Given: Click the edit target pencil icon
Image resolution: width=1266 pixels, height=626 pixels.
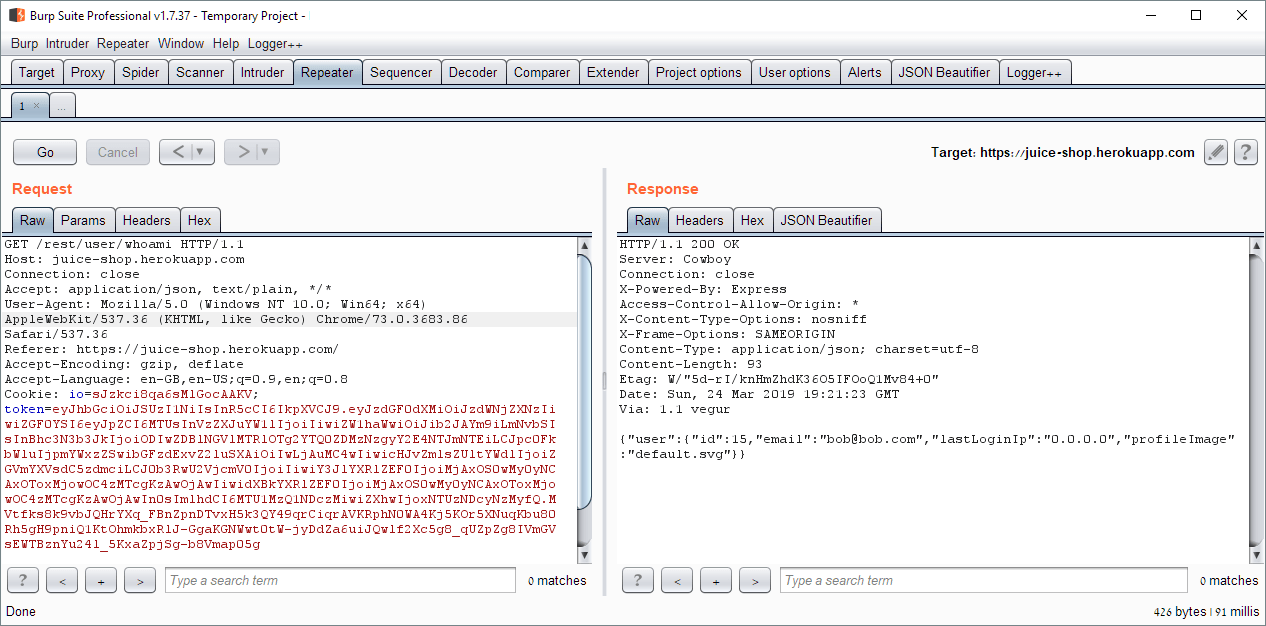Looking at the screenshot, I should pos(1215,152).
